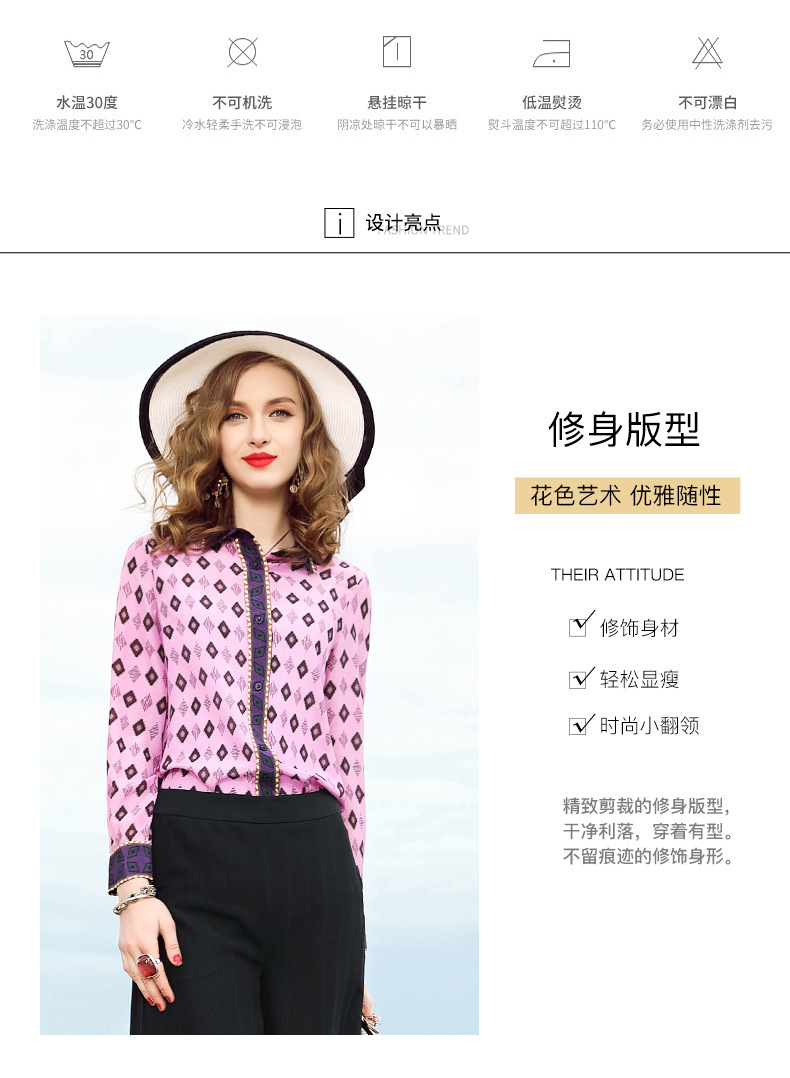790x1078 pixels.
Task: Click the info icon beside 设计亮点
Action: tap(339, 223)
